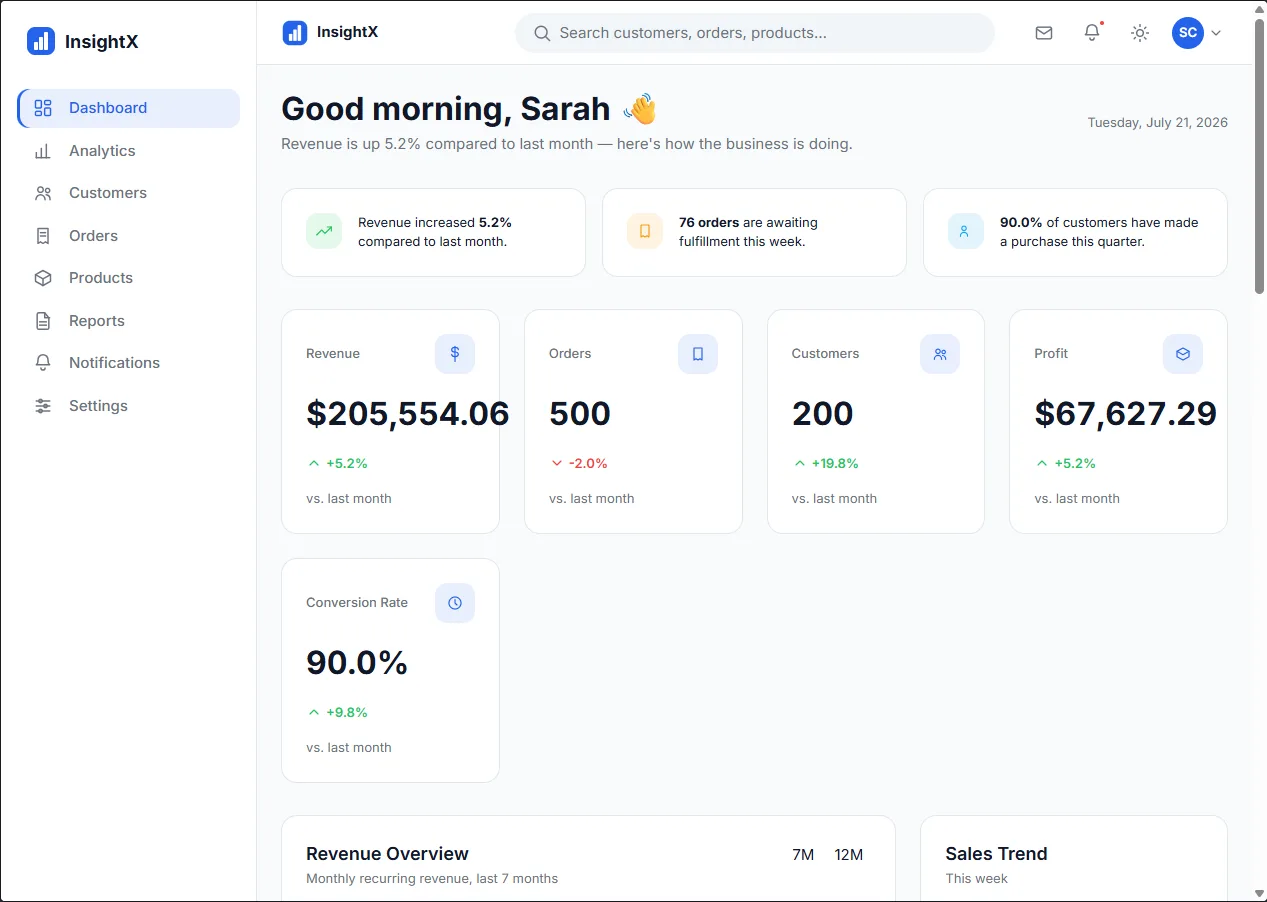
Task: Click the Orders receipt icon in sidebar
Action: click(x=43, y=236)
